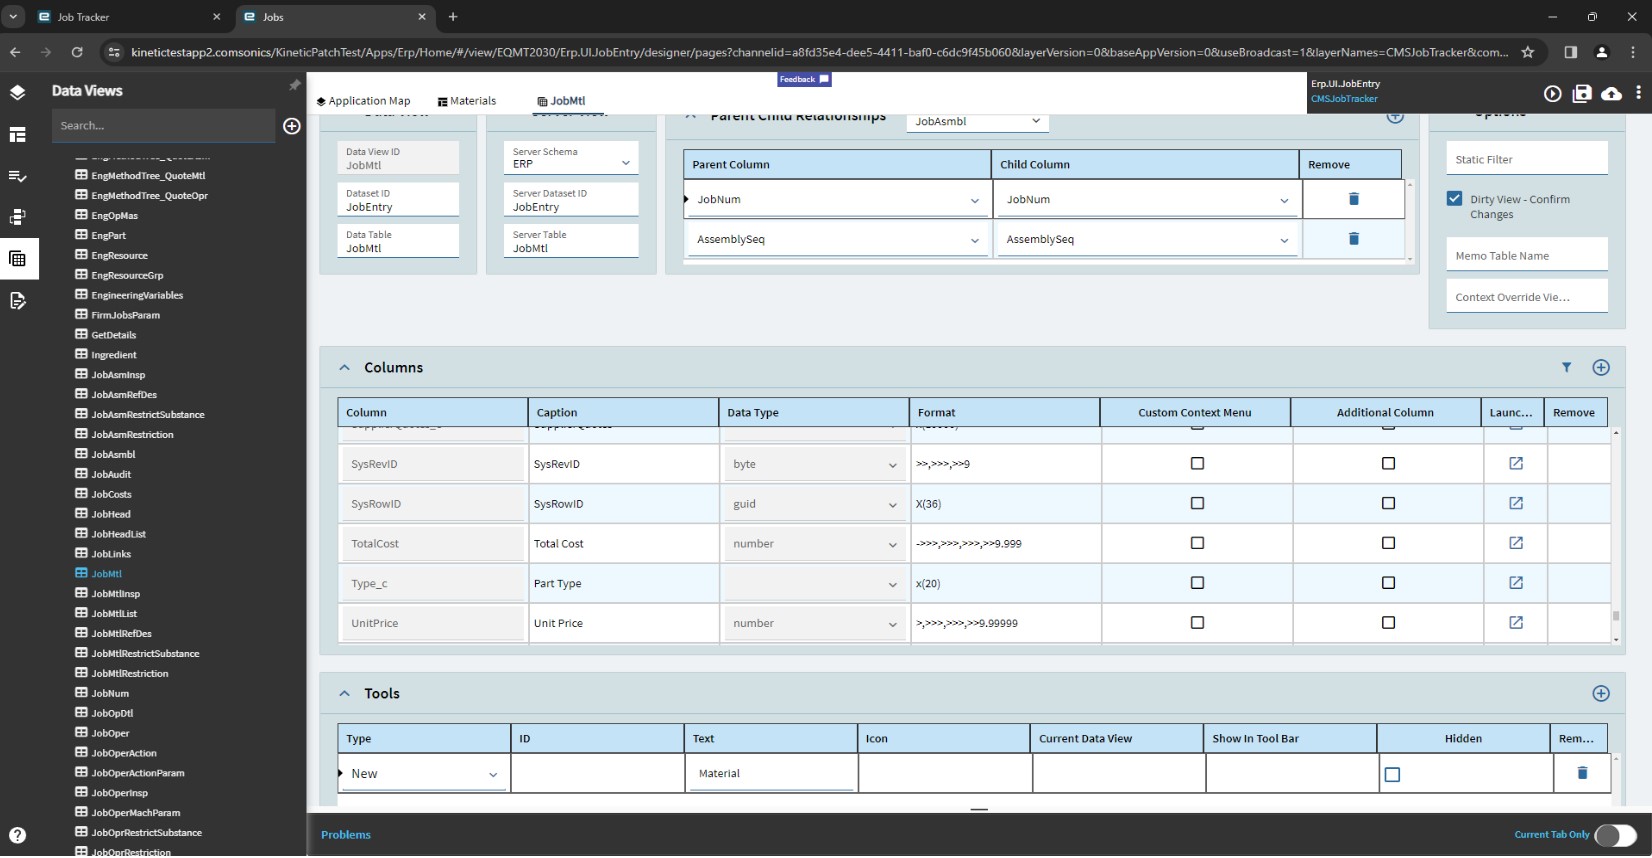Check Custom Context Menu for SysRowID
Screen dimensions: 1652x858
[1197, 504]
